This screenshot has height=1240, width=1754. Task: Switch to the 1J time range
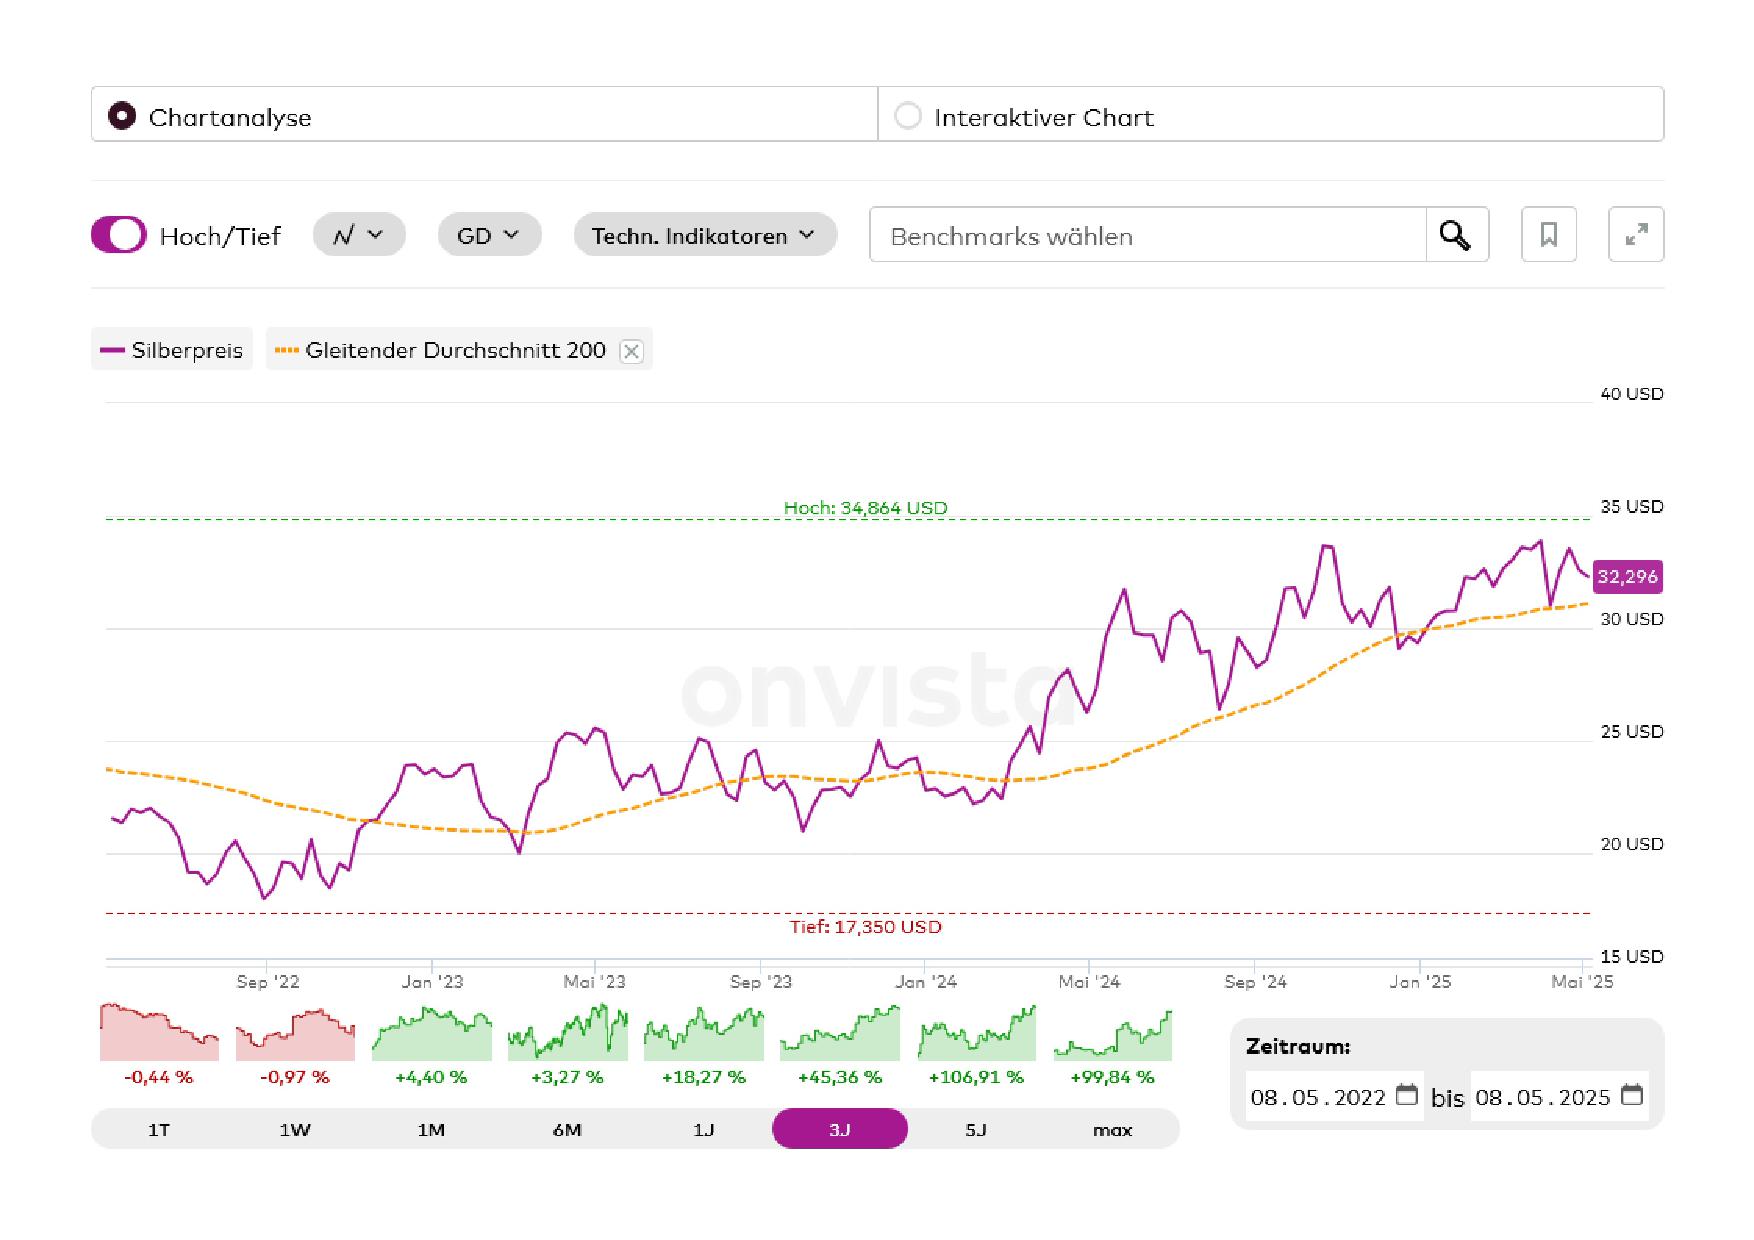coord(703,1129)
